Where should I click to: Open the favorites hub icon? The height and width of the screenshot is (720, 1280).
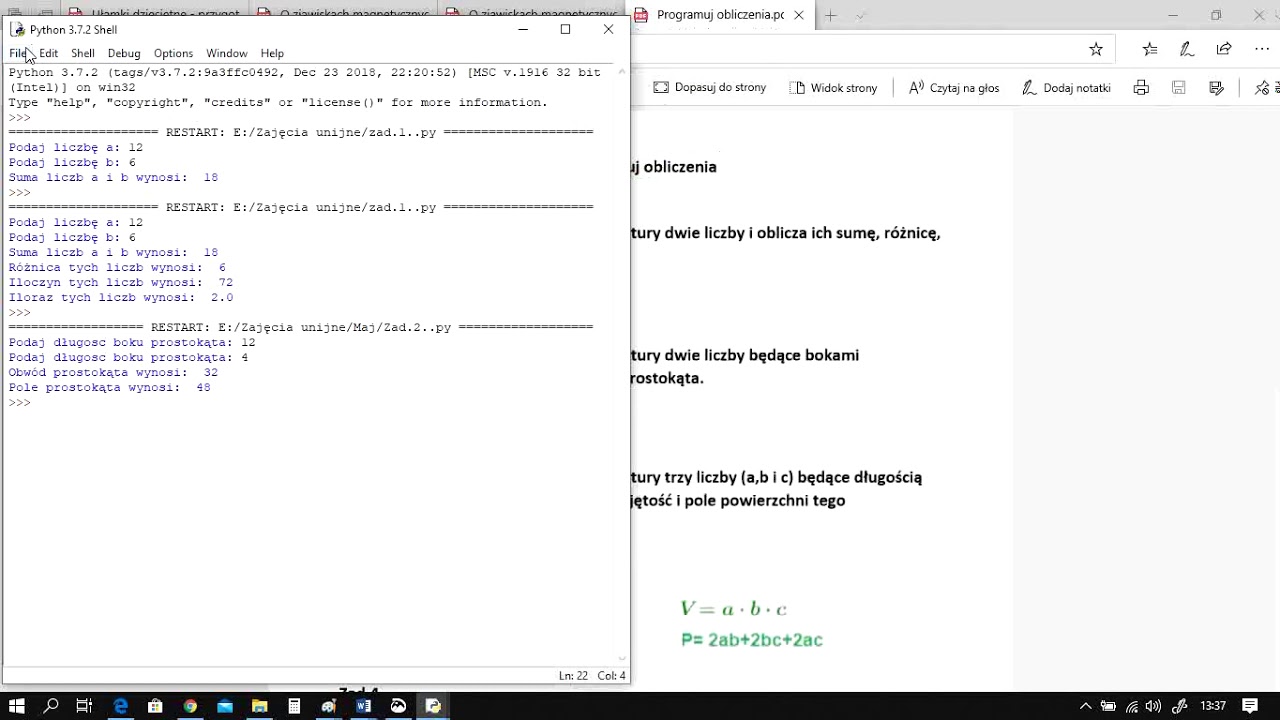pyautogui.click(x=1150, y=49)
